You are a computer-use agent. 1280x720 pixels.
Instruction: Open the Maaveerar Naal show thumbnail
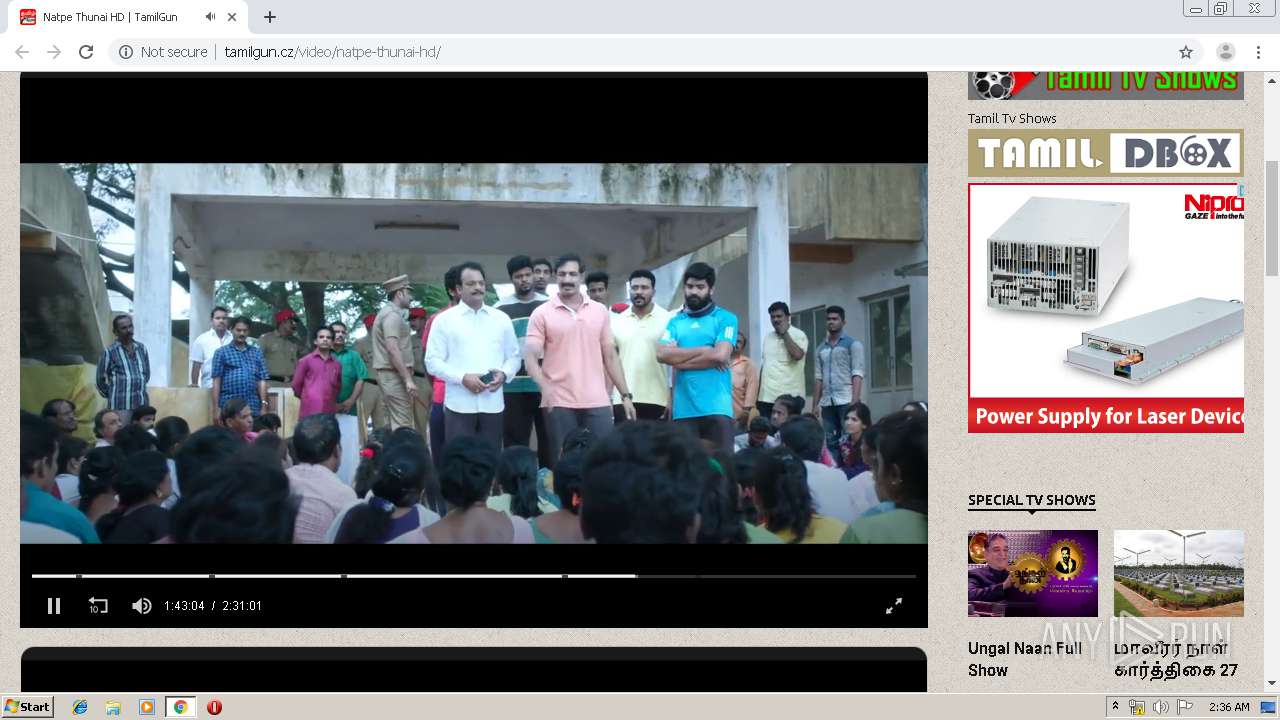click(x=1179, y=573)
